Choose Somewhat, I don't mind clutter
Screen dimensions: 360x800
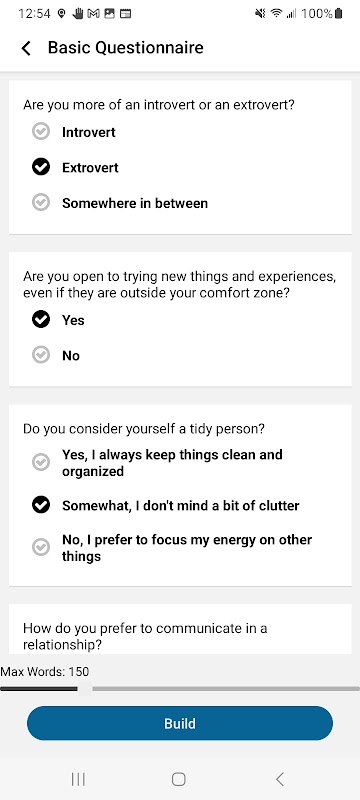click(x=165, y=505)
